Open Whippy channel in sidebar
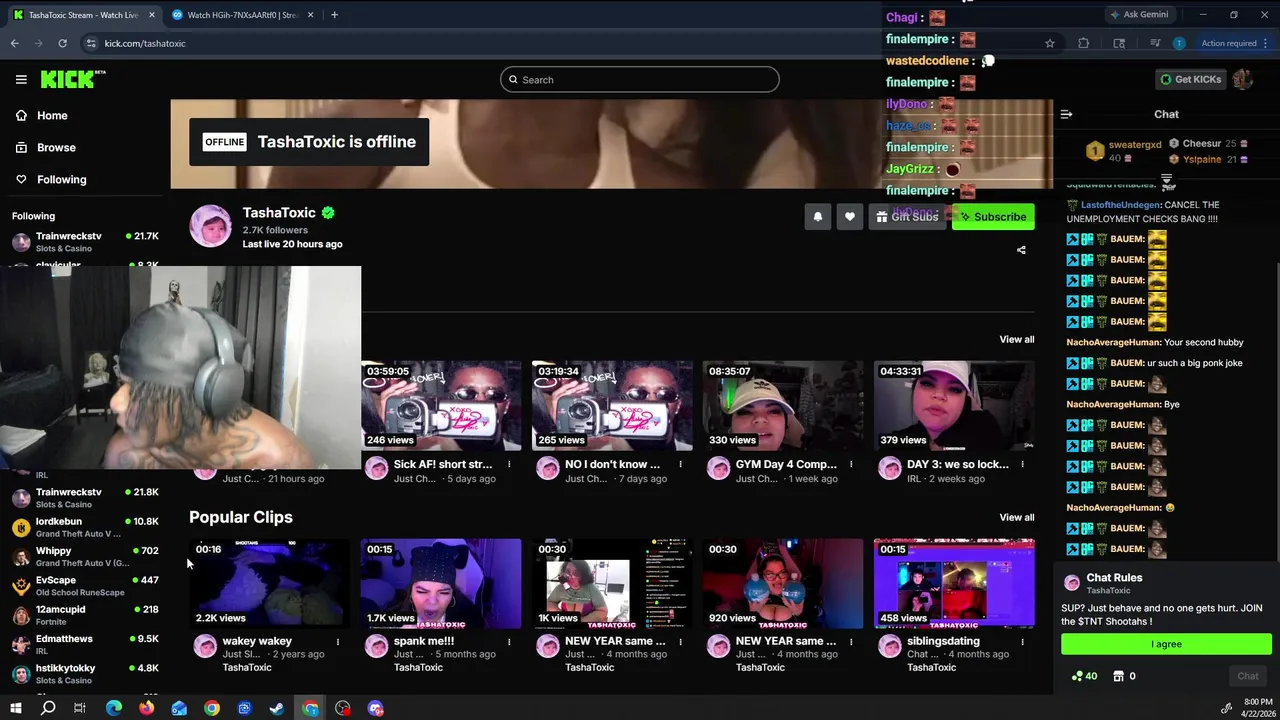Viewport: 1280px width, 720px height. coord(85,556)
